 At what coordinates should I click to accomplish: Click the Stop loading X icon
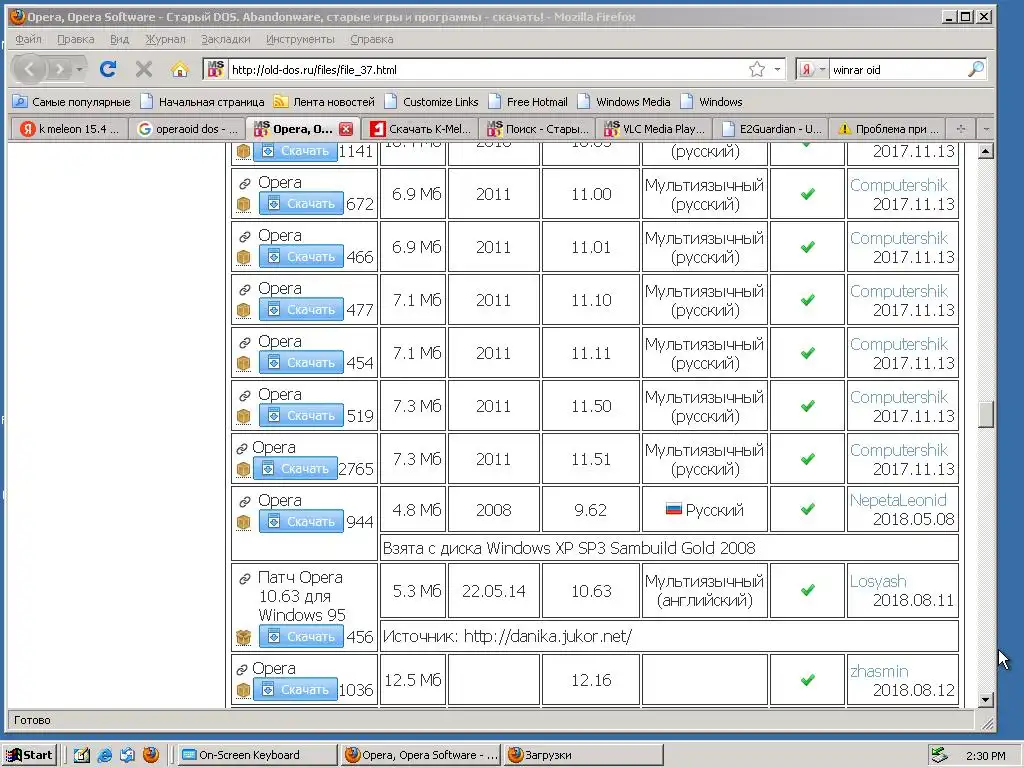(x=144, y=69)
